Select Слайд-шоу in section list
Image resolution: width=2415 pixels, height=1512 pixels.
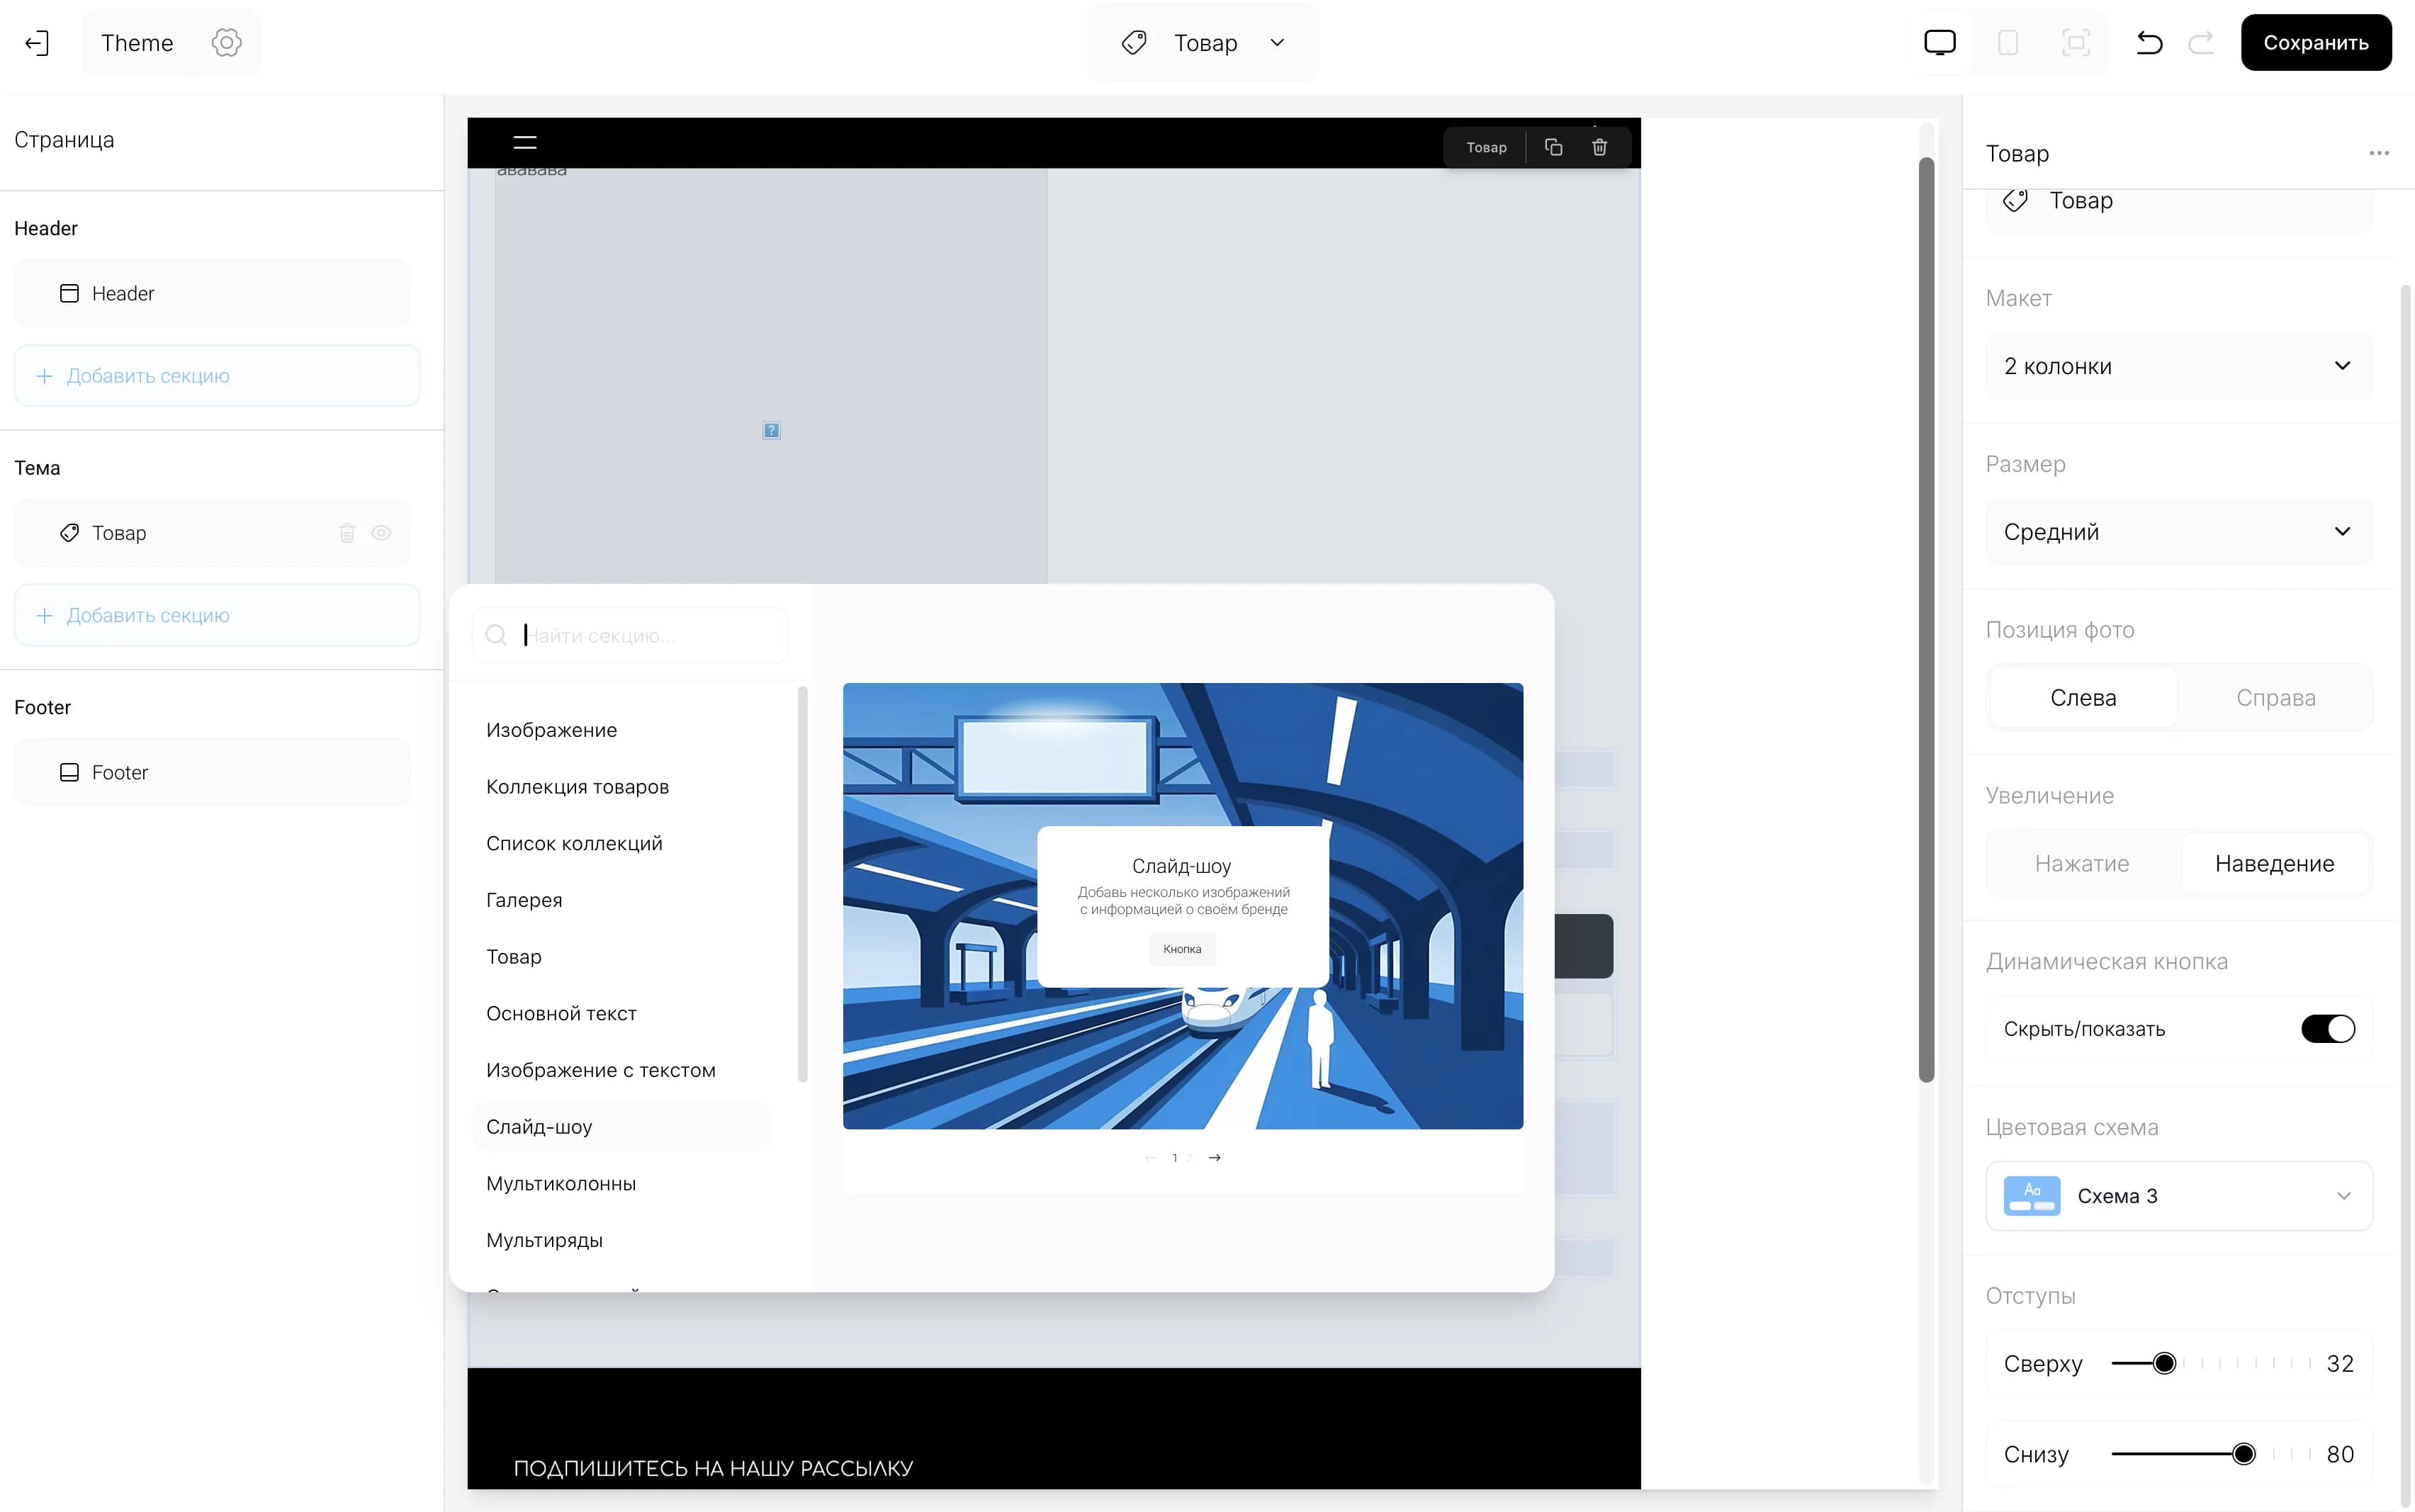(x=620, y=1127)
